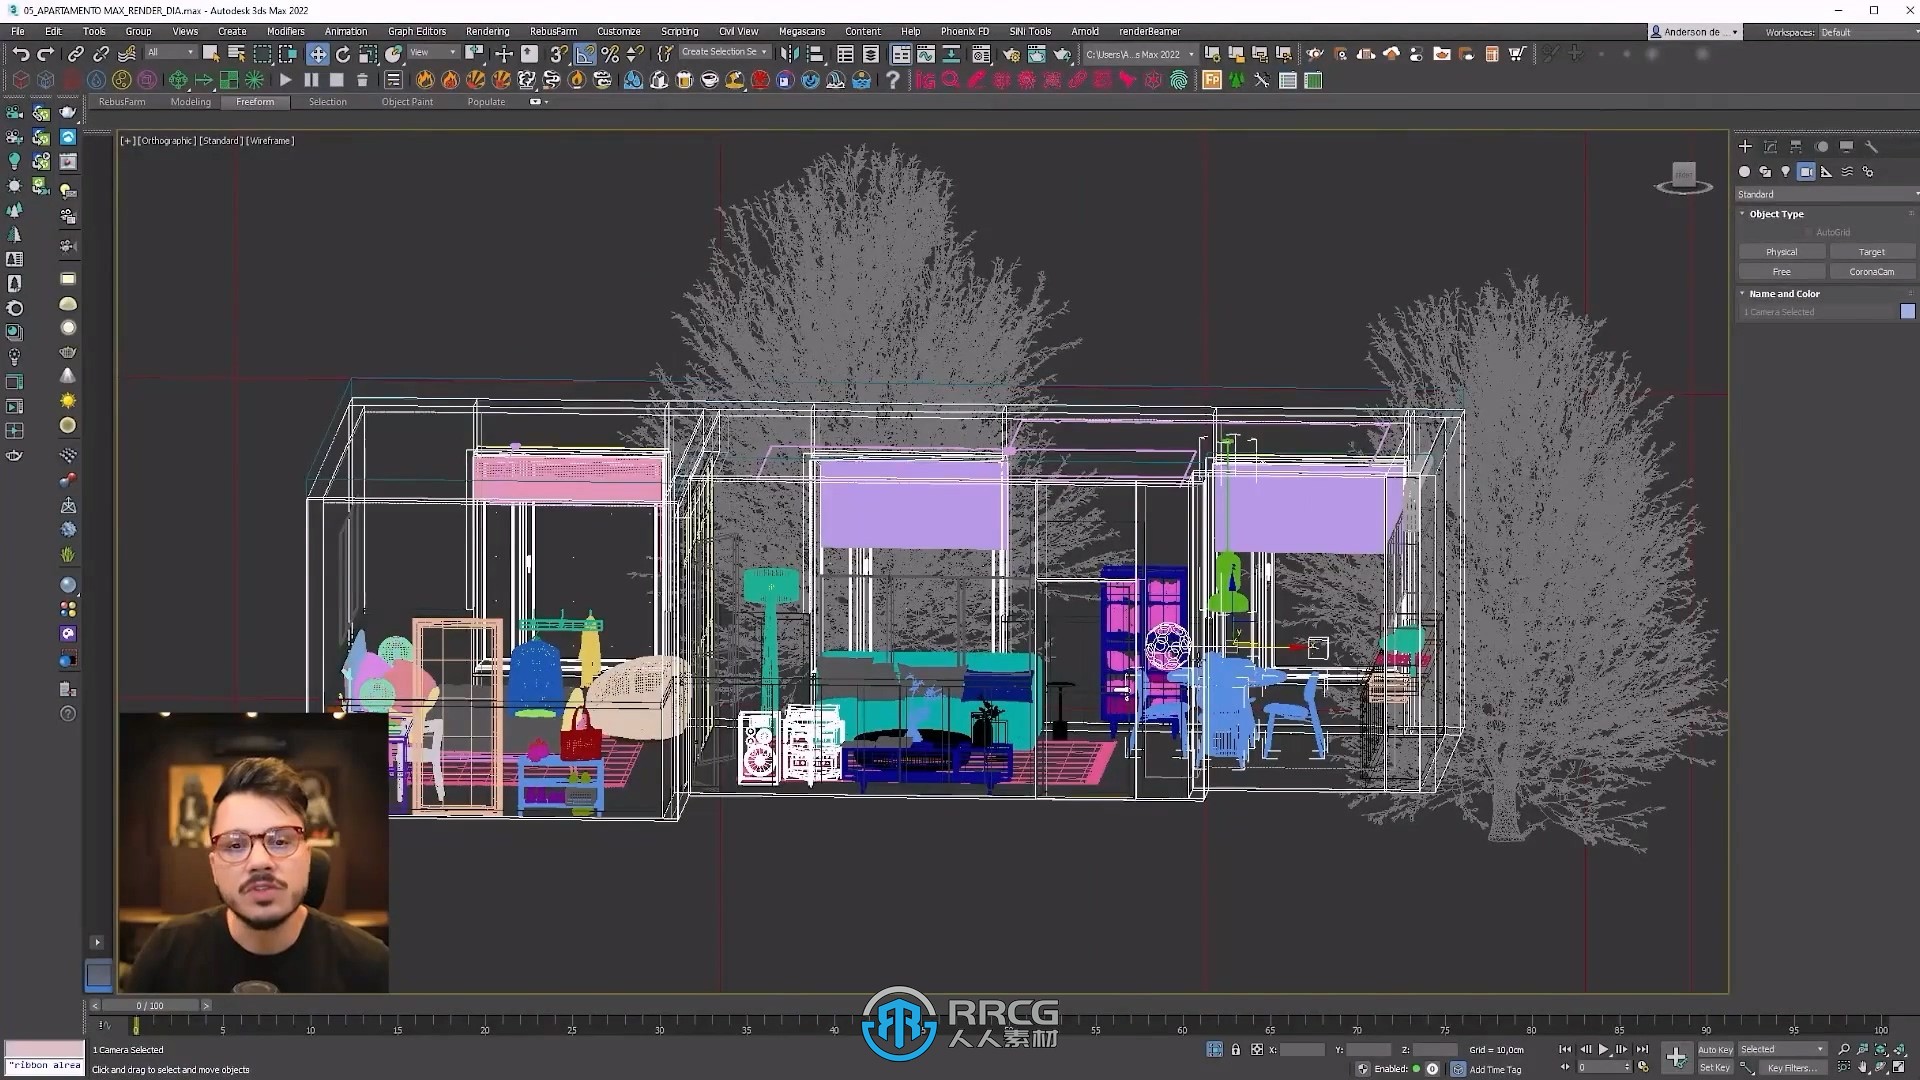This screenshot has width=1920, height=1080.
Task: Select Physical camera radio button
Action: point(1782,252)
